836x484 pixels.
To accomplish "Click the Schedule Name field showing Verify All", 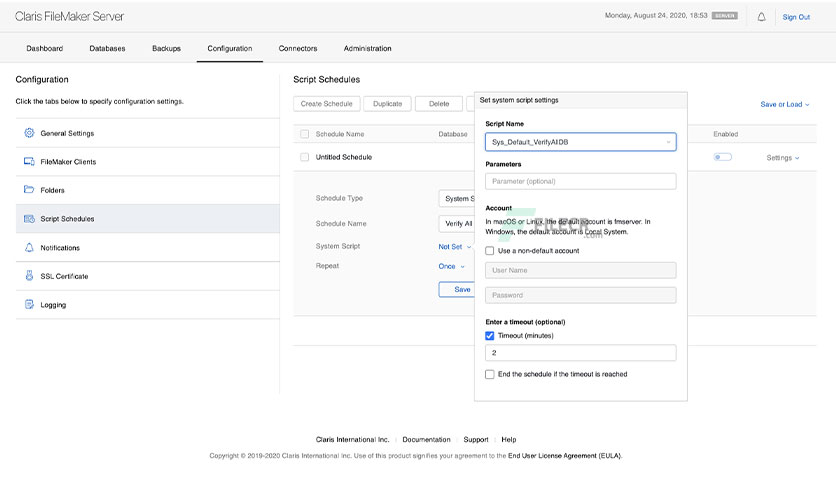I will 456,224.
